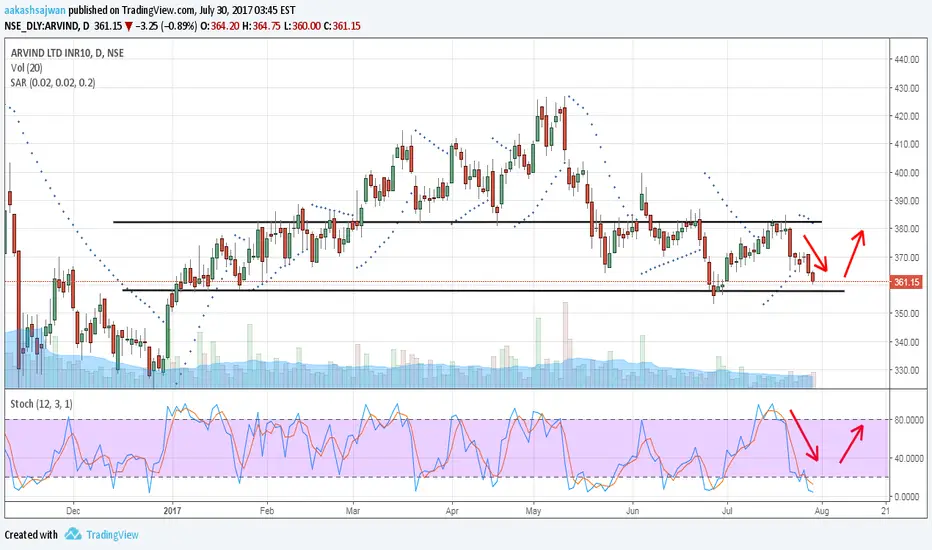Click the Apr label on time axis

[x=452, y=510]
